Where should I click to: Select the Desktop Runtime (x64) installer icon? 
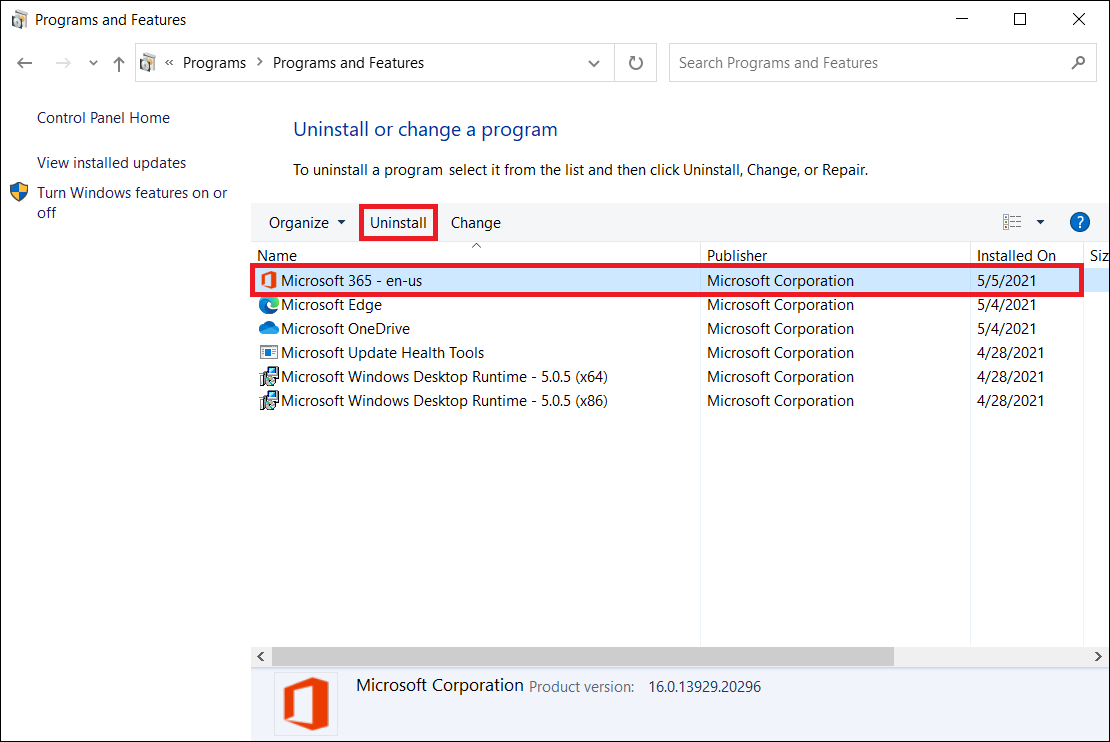[x=268, y=377]
